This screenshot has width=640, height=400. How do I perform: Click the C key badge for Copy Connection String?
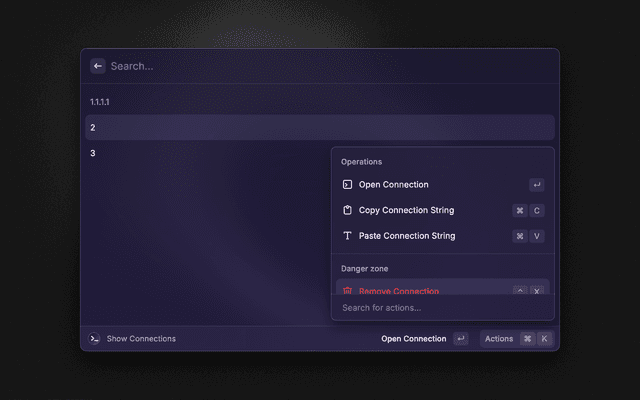tap(537, 211)
